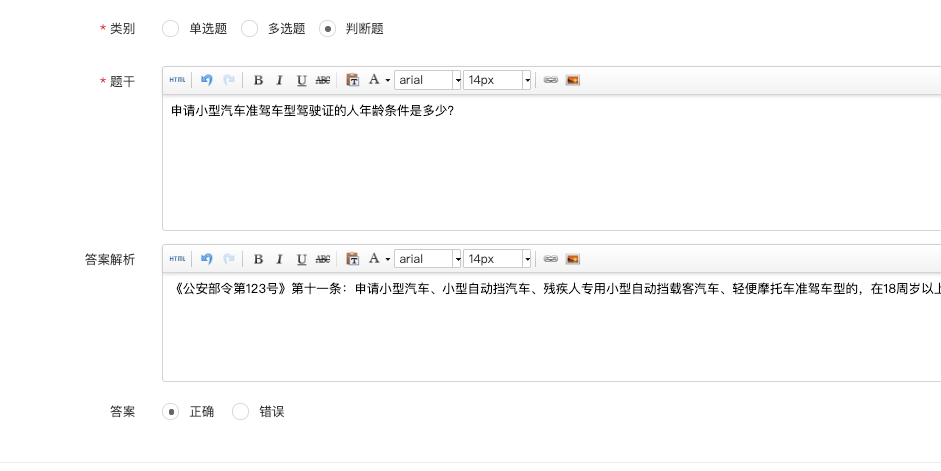Viewport: 941px width, 471px height.
Task: Open HTML source view in 题干 editor
Action: click(x=177, y=80)
